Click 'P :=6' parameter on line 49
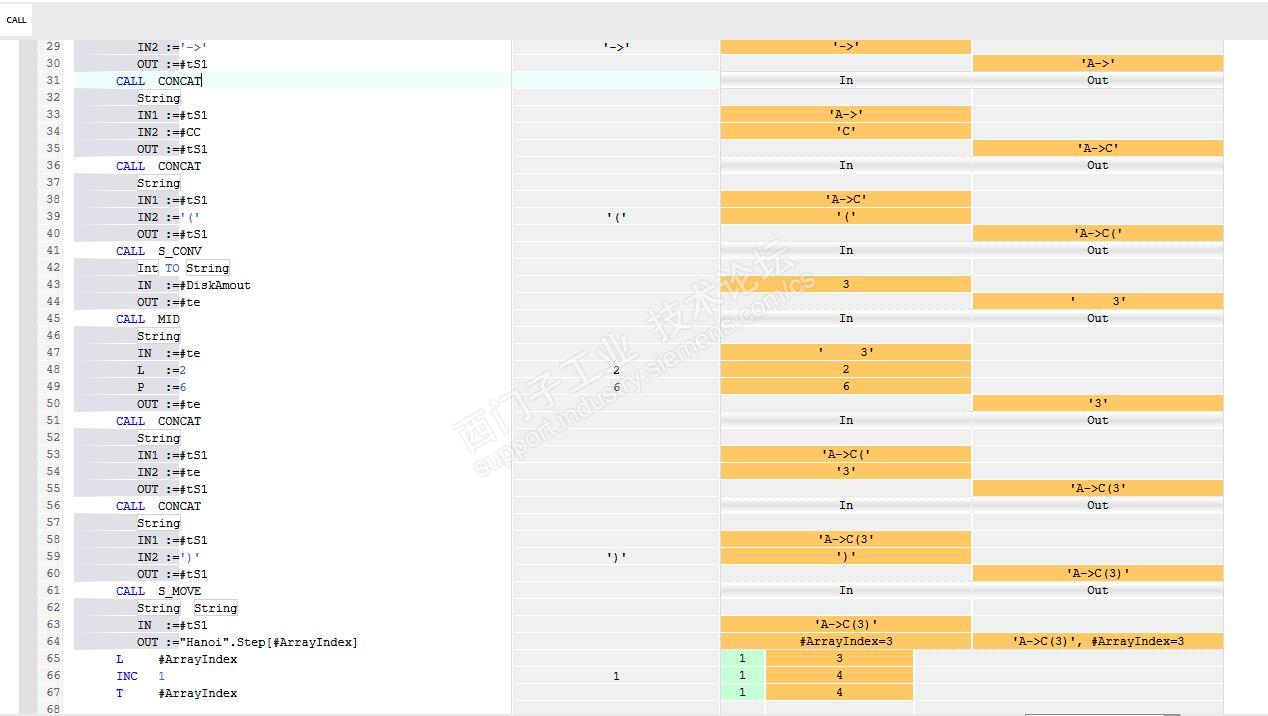This screenshot has width=1268, height=716. point(162,387)
